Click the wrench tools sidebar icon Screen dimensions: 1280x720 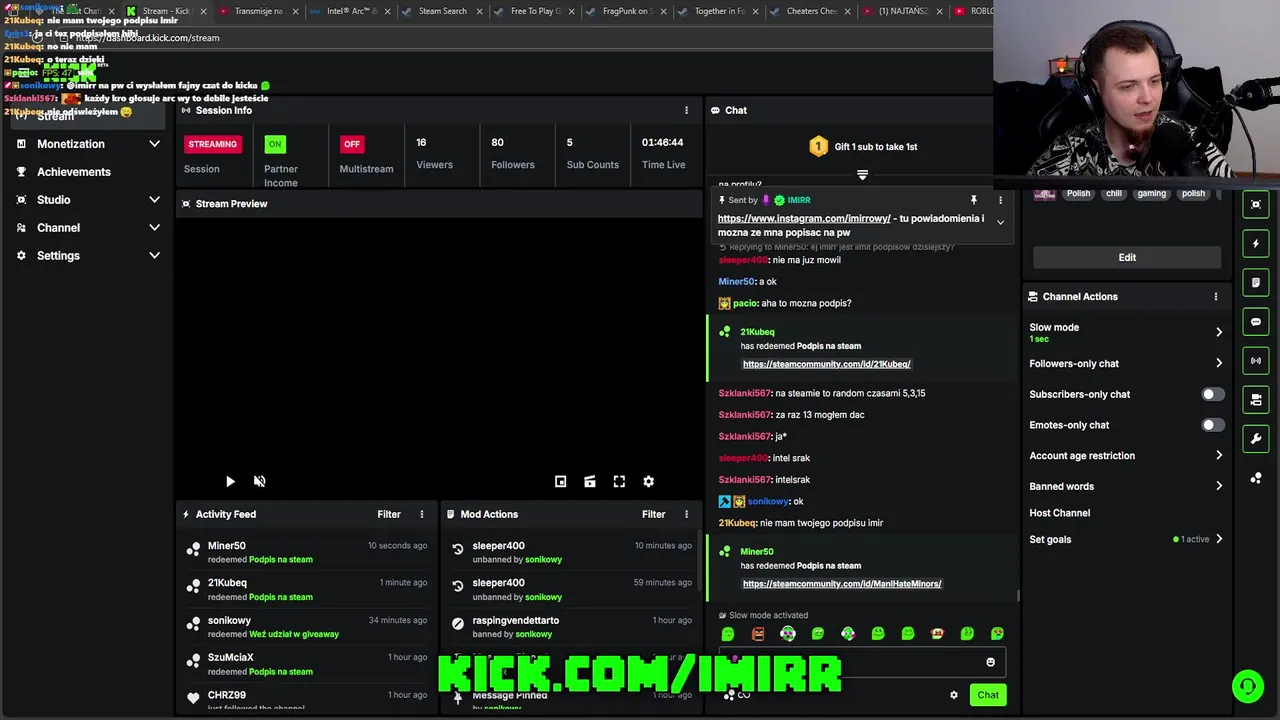(1256, 438)
